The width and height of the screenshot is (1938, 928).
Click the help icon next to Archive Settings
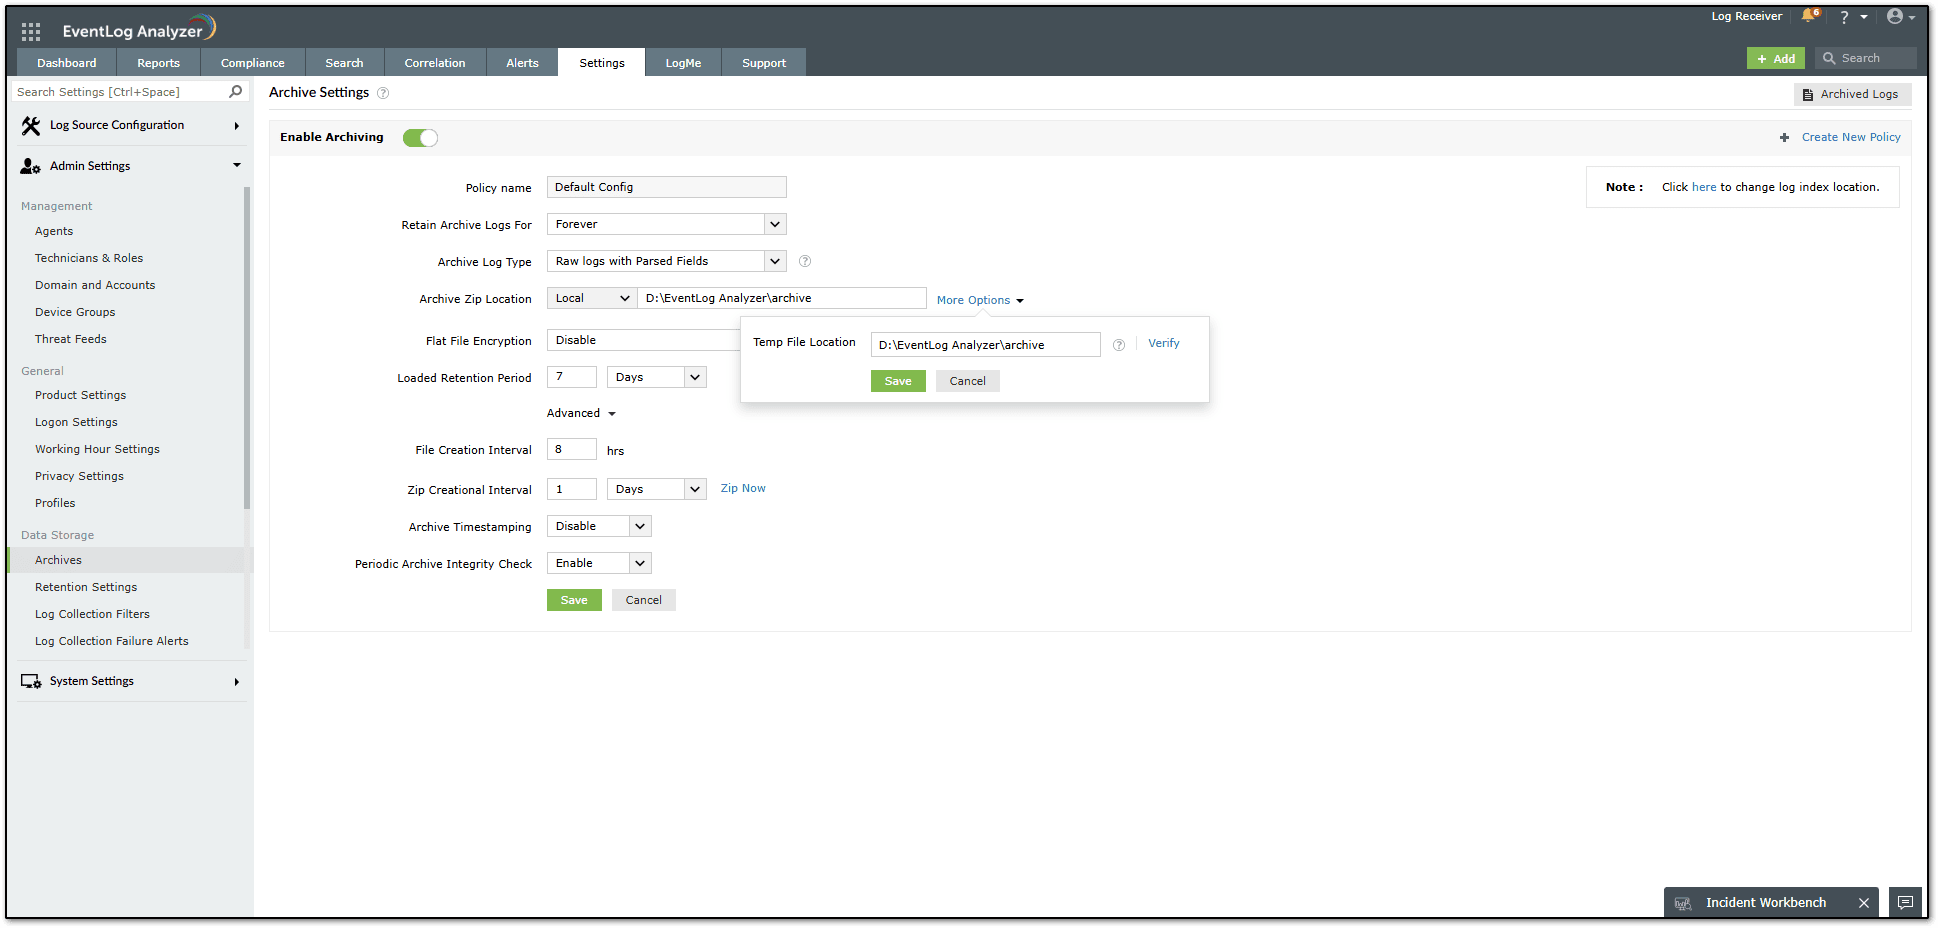click(x=383, y=93)
